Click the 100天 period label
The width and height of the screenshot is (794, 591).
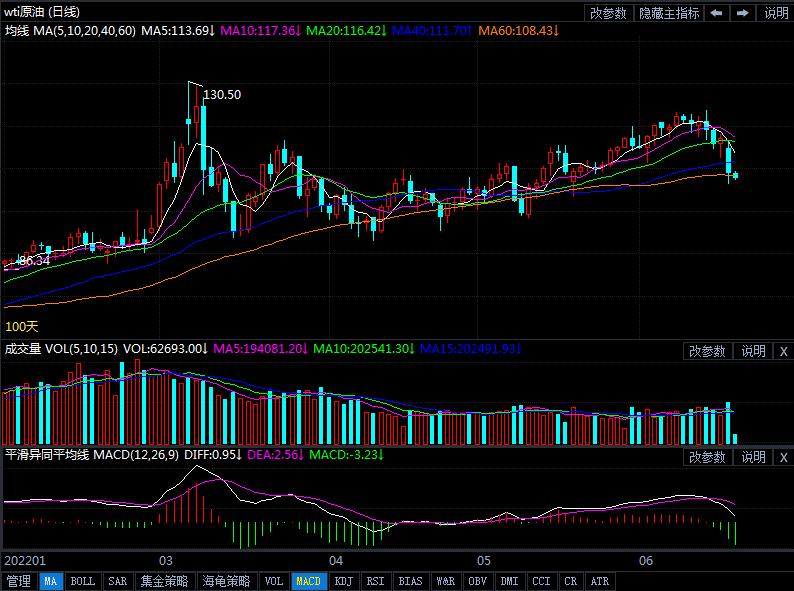tap(22, 327)
